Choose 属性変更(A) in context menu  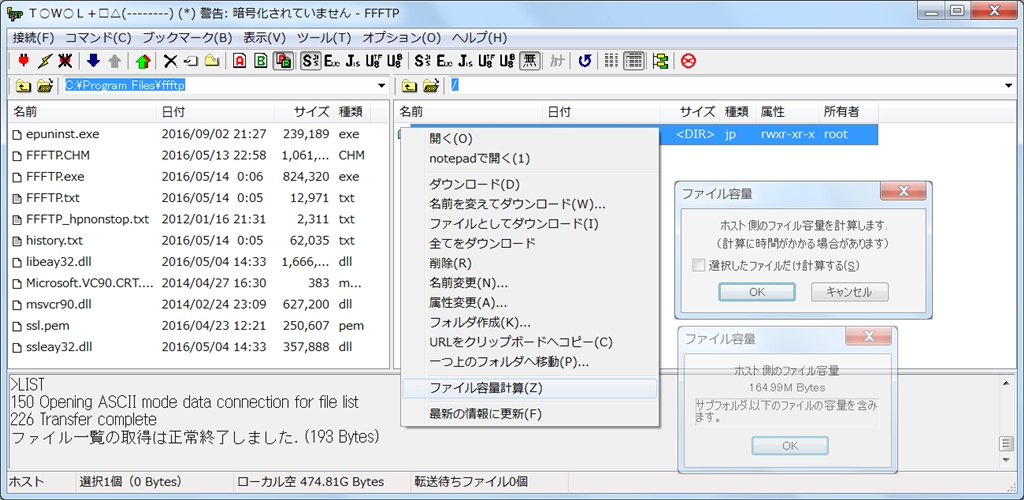530,302
